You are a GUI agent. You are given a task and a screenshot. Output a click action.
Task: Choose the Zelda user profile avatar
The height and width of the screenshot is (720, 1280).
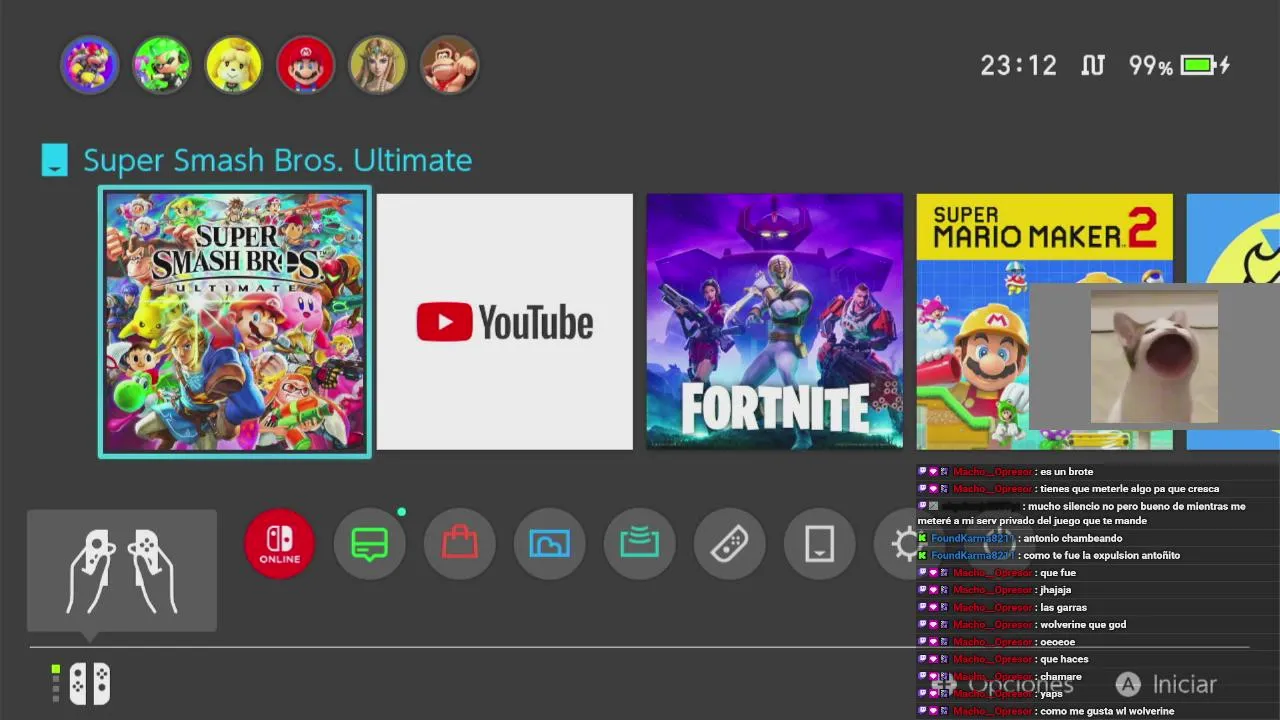click(378, 65)
